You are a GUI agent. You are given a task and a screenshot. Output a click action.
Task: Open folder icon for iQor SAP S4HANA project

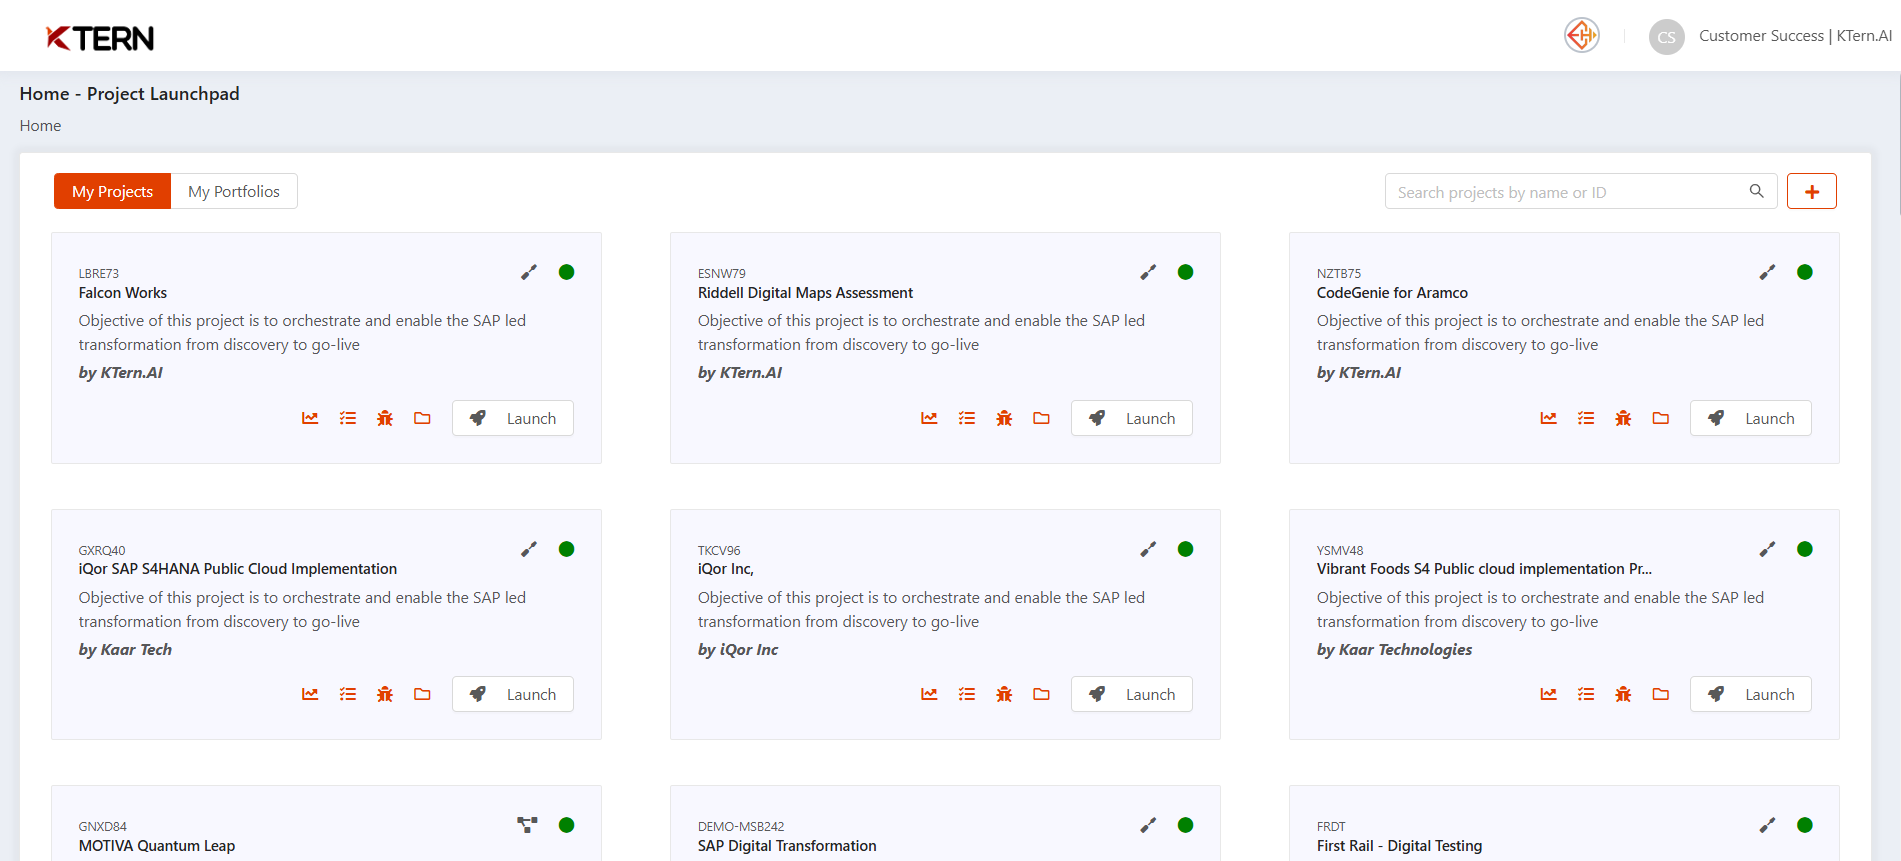click(422, 694)
